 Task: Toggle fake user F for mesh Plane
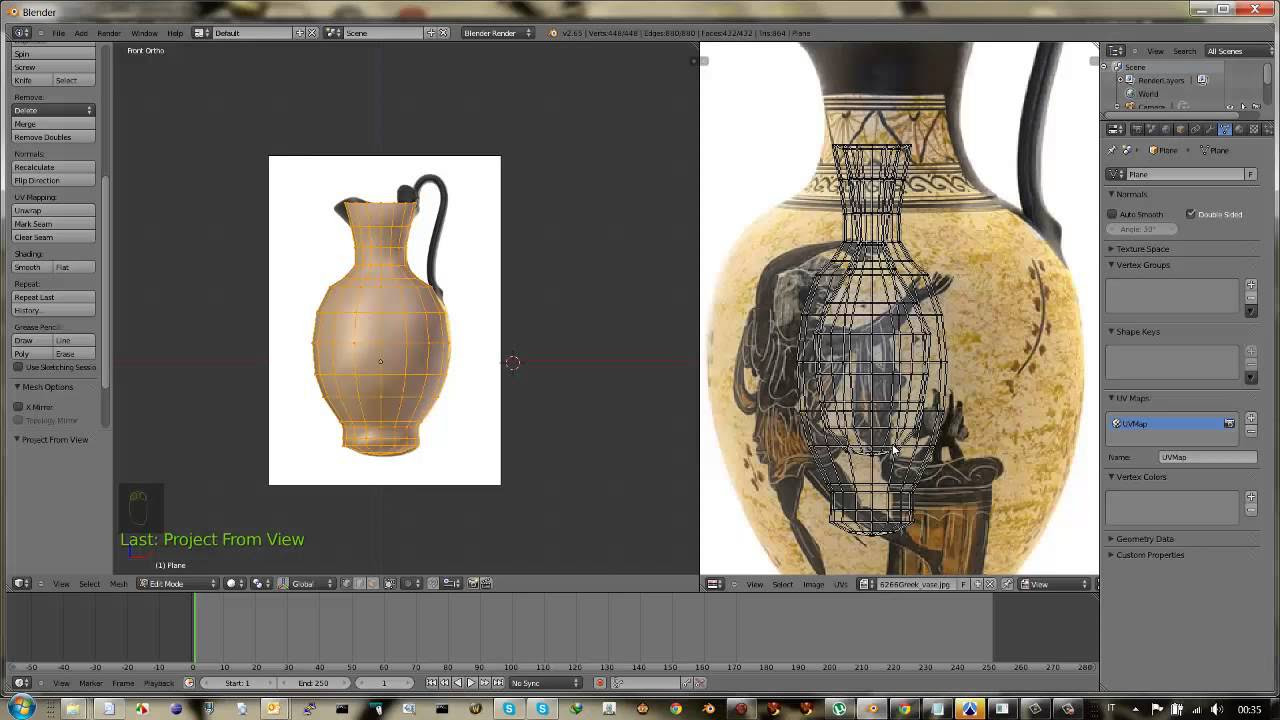click(x=1250, y=174)
